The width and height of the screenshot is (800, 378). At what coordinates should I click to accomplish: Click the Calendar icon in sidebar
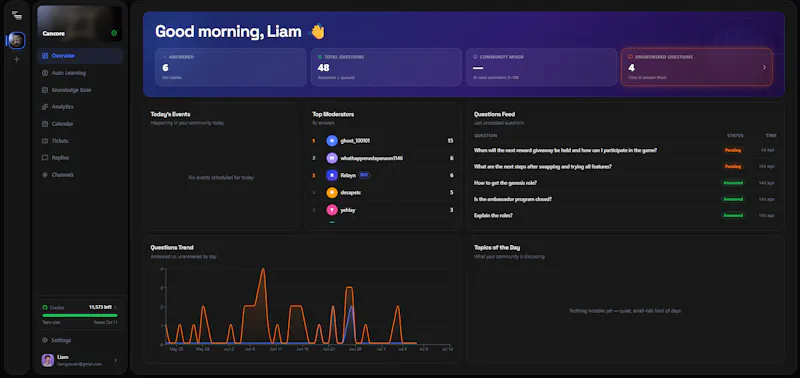(x=45, y=124)
